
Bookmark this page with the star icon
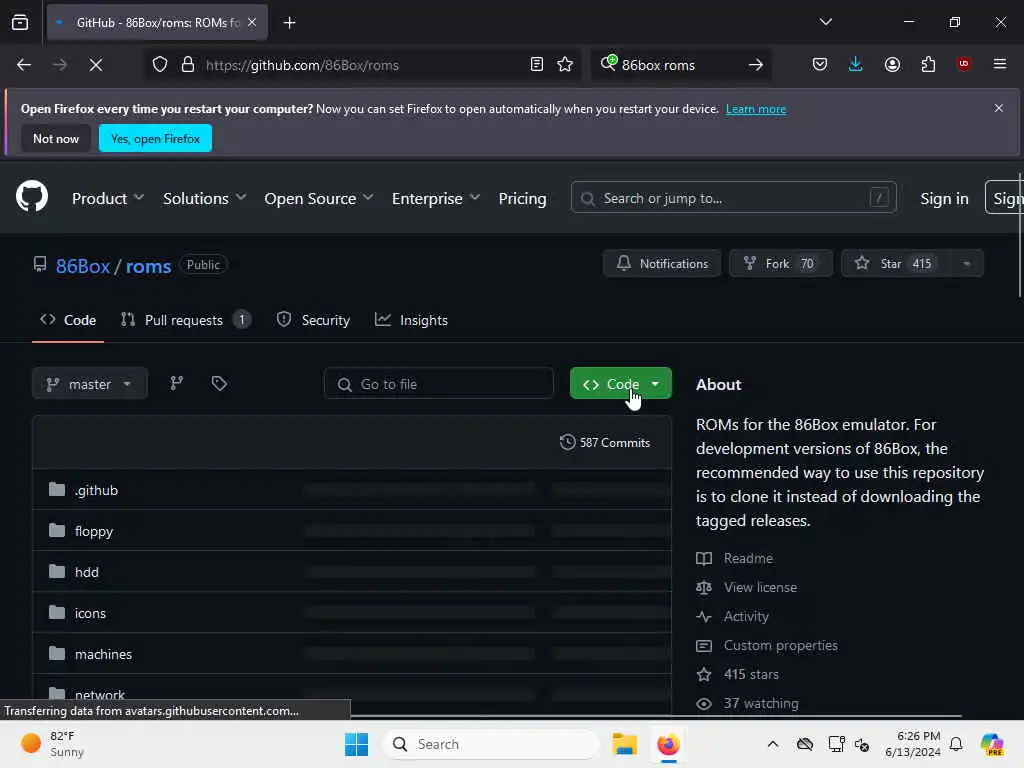click(565, 65)
